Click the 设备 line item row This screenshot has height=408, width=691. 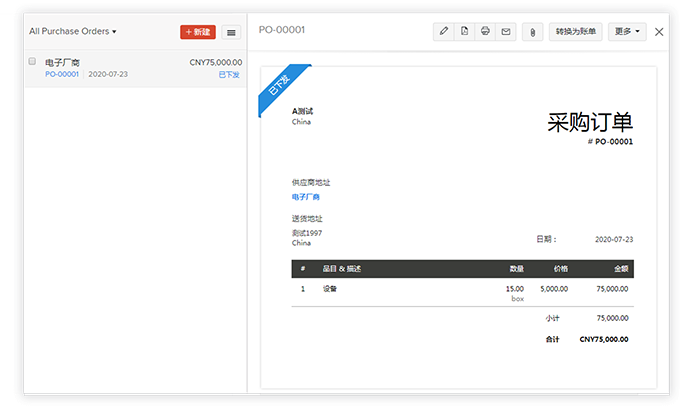[330, 289]
